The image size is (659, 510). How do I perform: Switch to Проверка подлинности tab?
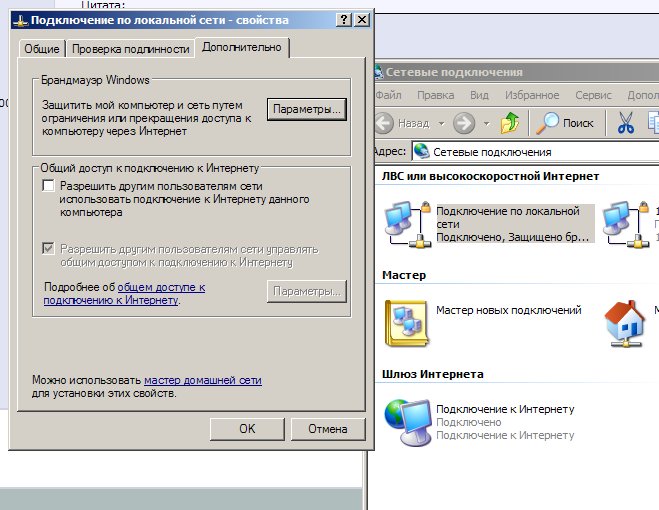click(x=131, y=49)
